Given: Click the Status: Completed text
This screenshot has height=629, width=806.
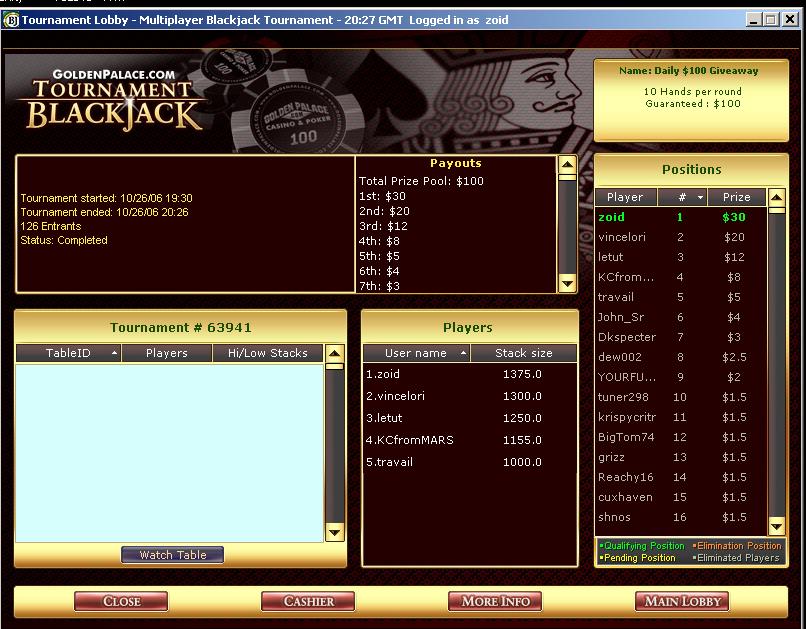Looking at the screenshot, I should click(64, 240).
